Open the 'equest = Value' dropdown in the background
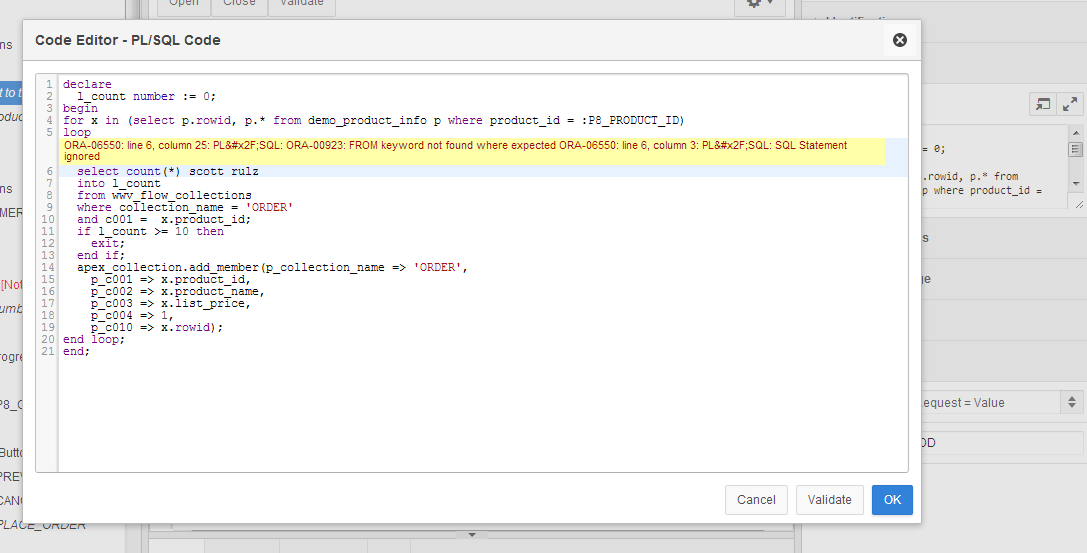 [x=1072, y=403]
